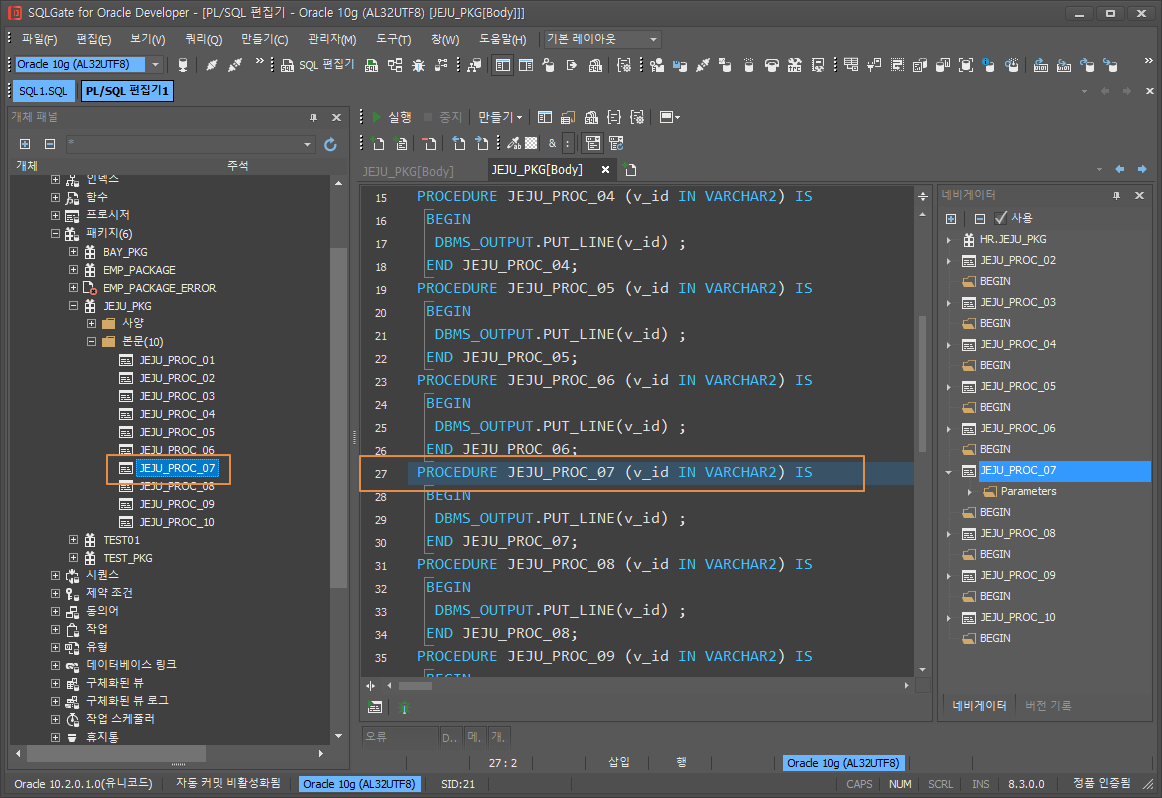Click the object panel vertical scrollbar thumb
1162x798 pixels.
click(x=338, y=417)
